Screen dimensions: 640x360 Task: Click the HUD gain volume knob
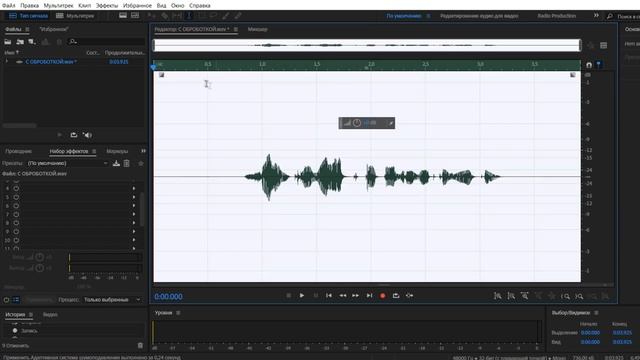(357, 123)
